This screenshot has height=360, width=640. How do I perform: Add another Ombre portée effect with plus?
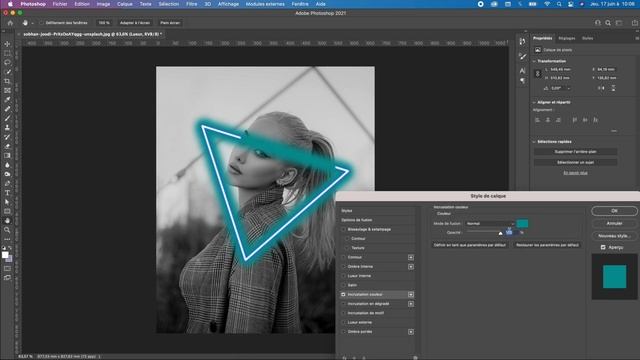[411, 332]
